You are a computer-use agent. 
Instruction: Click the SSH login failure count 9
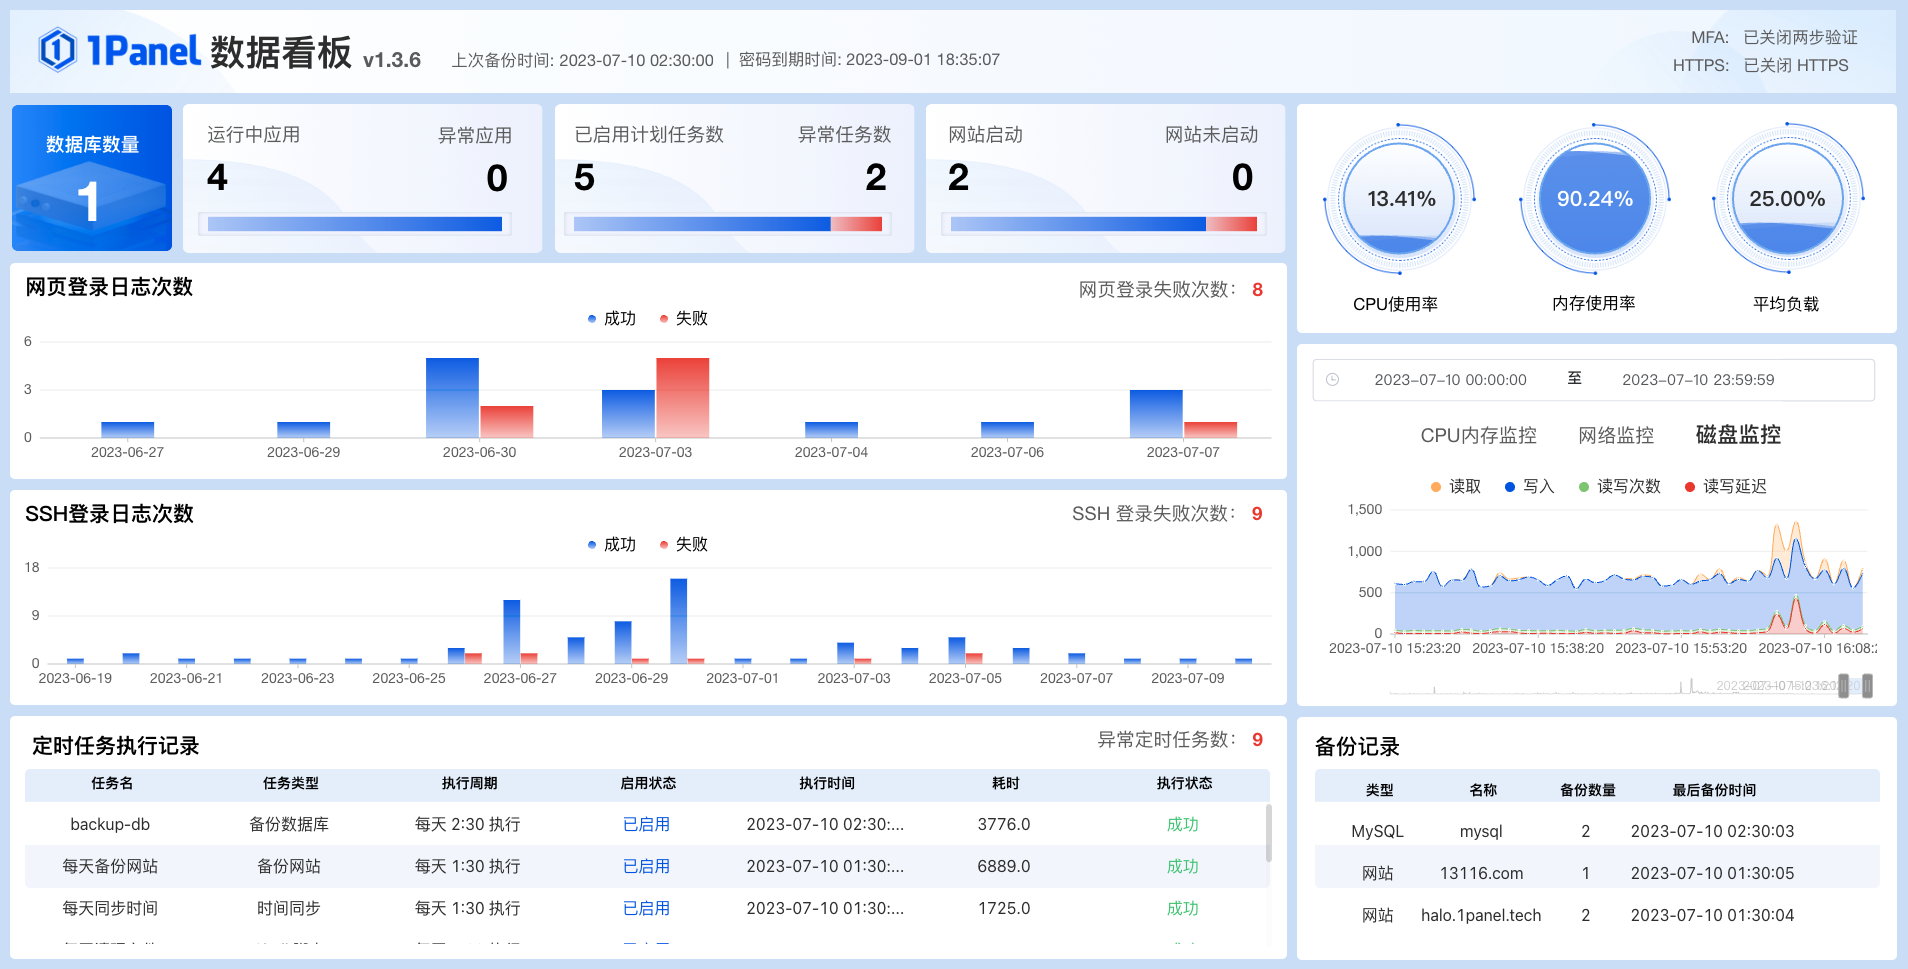pyautogui.click(x=1255, y=514)
